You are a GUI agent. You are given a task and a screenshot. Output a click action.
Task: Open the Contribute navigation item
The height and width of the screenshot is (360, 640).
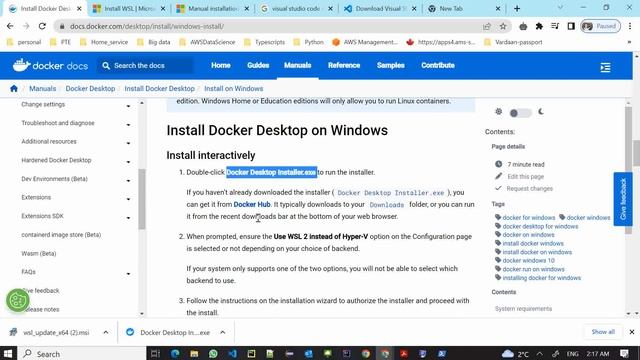pyautogui.click(x=438, y=65)
